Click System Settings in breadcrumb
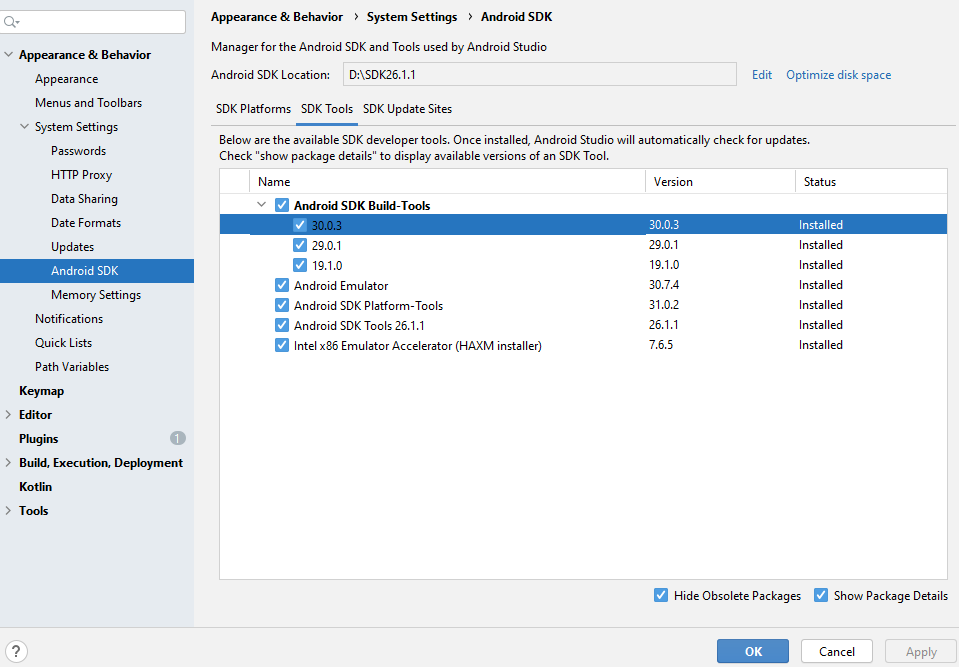The height and width of the screenshot is (667, 959). point(412,17)
